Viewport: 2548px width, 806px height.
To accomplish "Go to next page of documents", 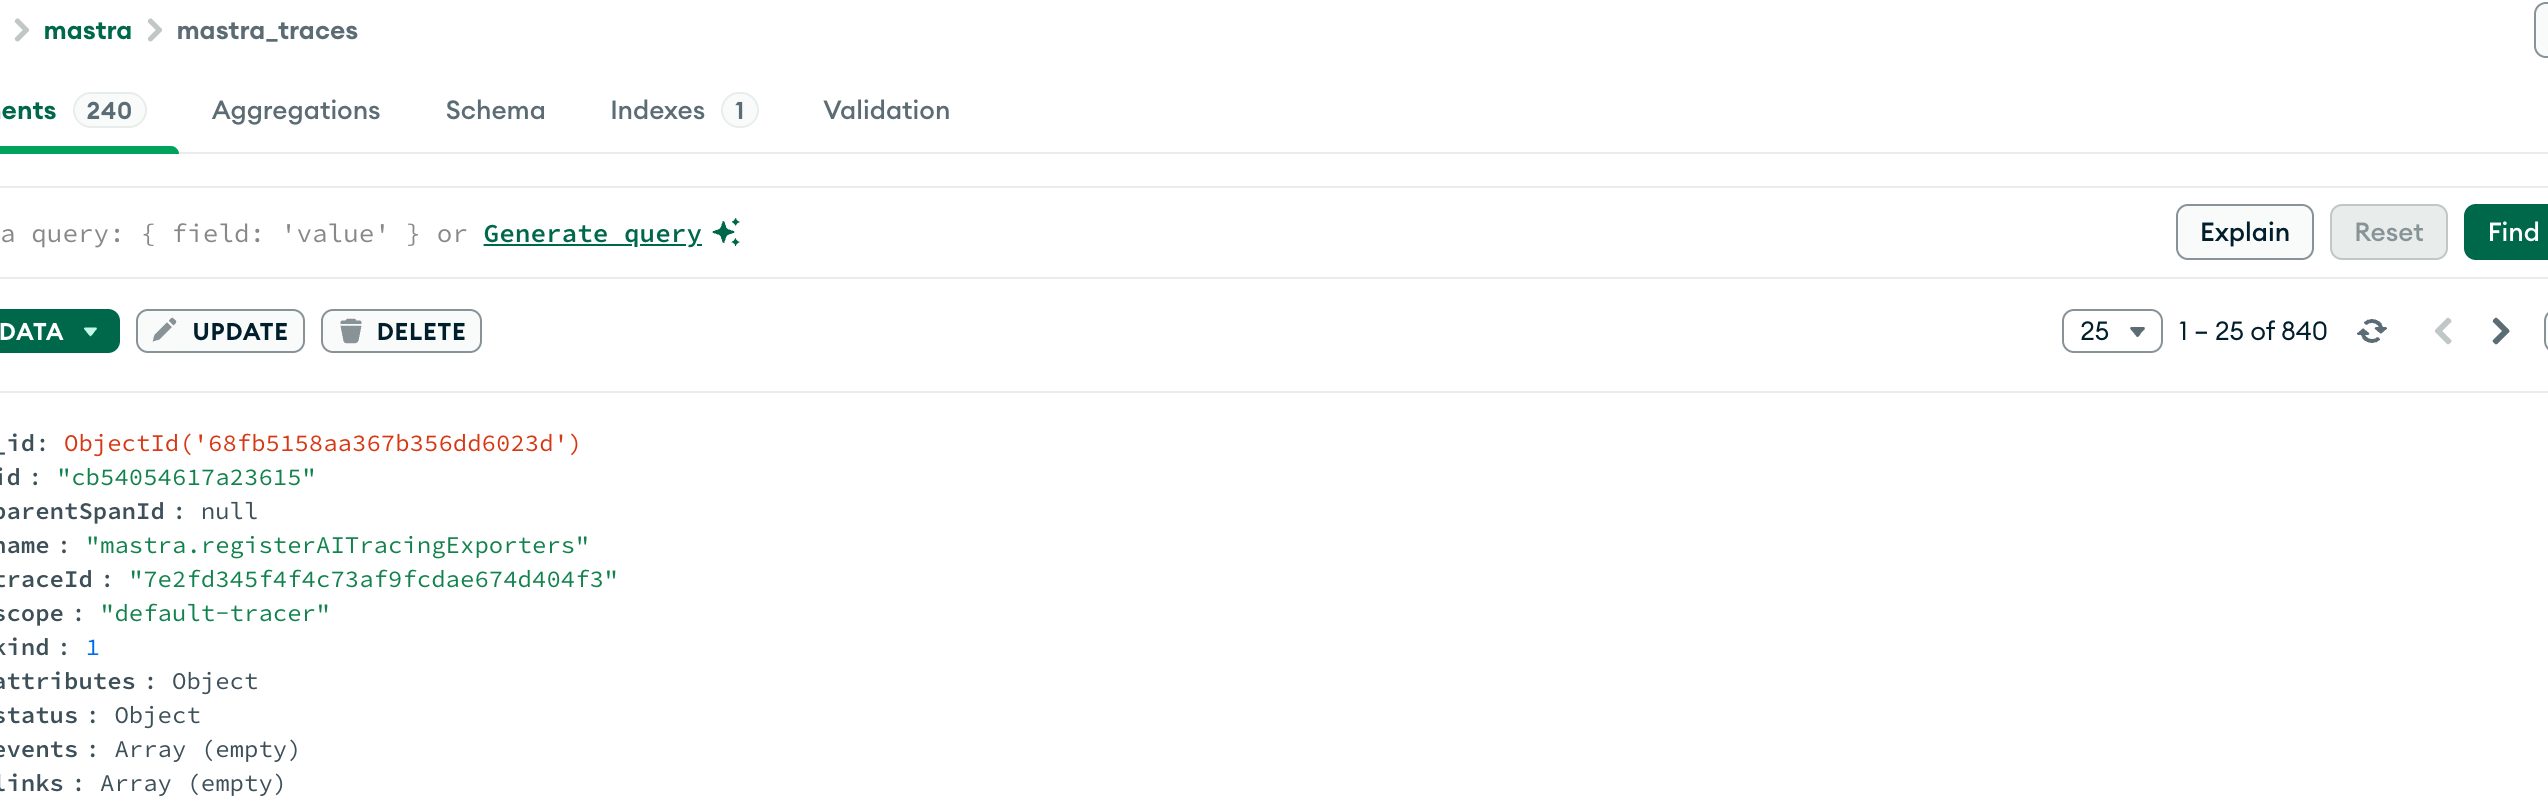I will click(x=2499, y=331).
